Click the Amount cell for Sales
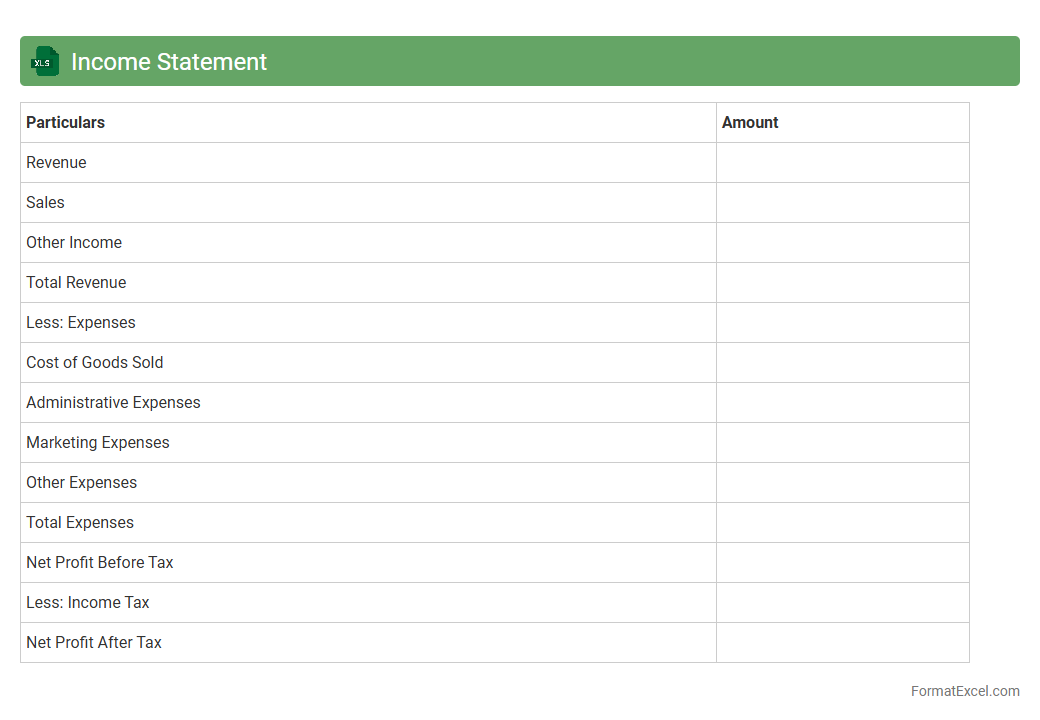The width and height of the screenshot is (1040, 720). (842, 203)
